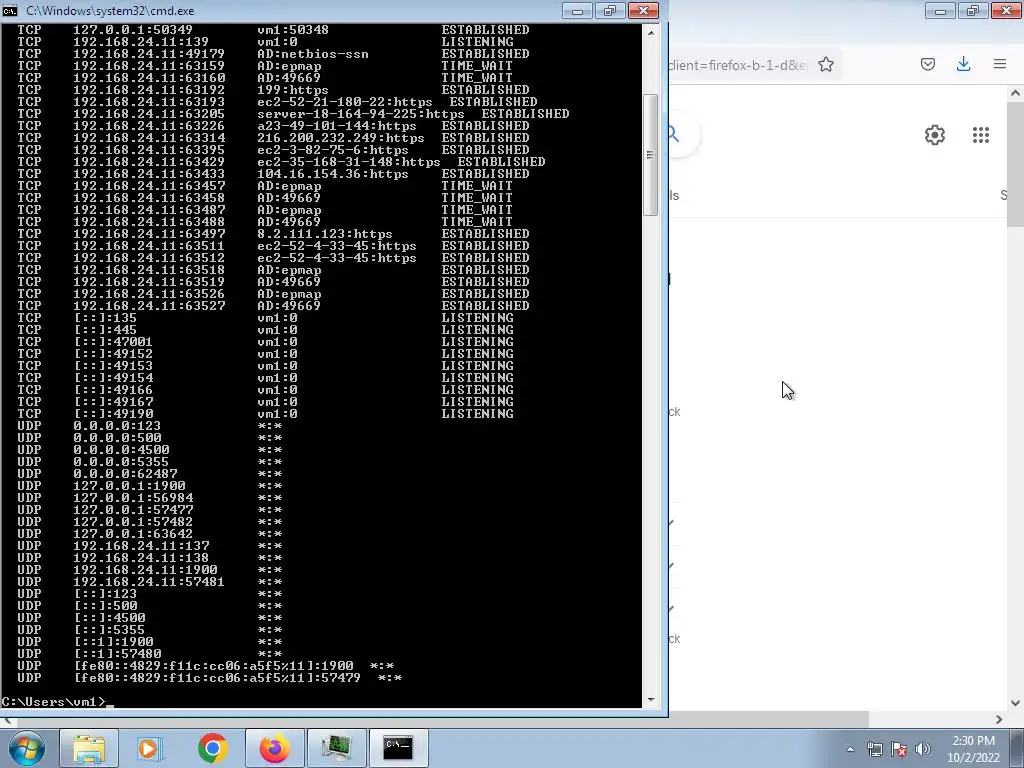Open Google Chrome from the taskbar
Screen dimensions: 1024x768
212,748
